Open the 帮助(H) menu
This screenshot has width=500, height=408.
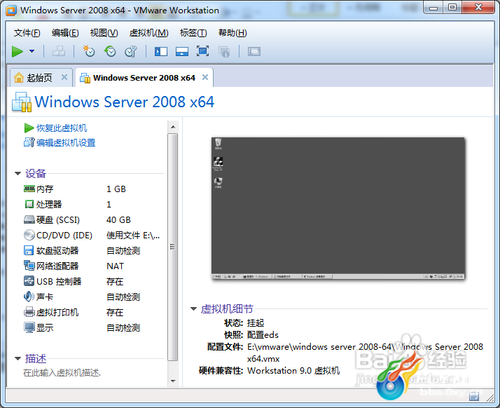232,33
